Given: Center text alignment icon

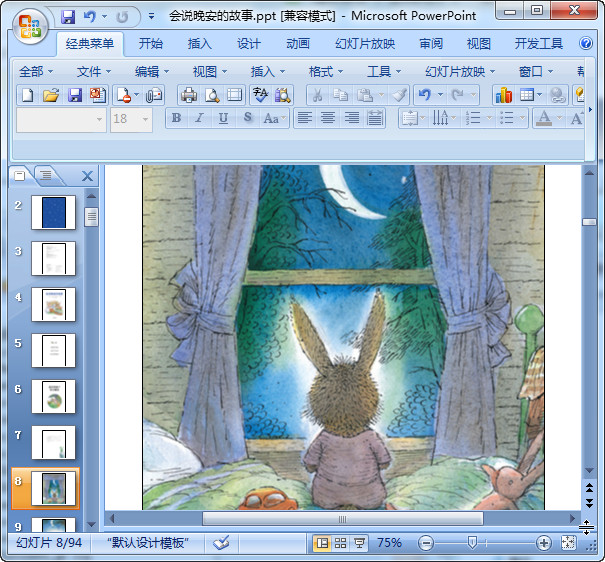Looking at the screenshot, I should (328, 118).
